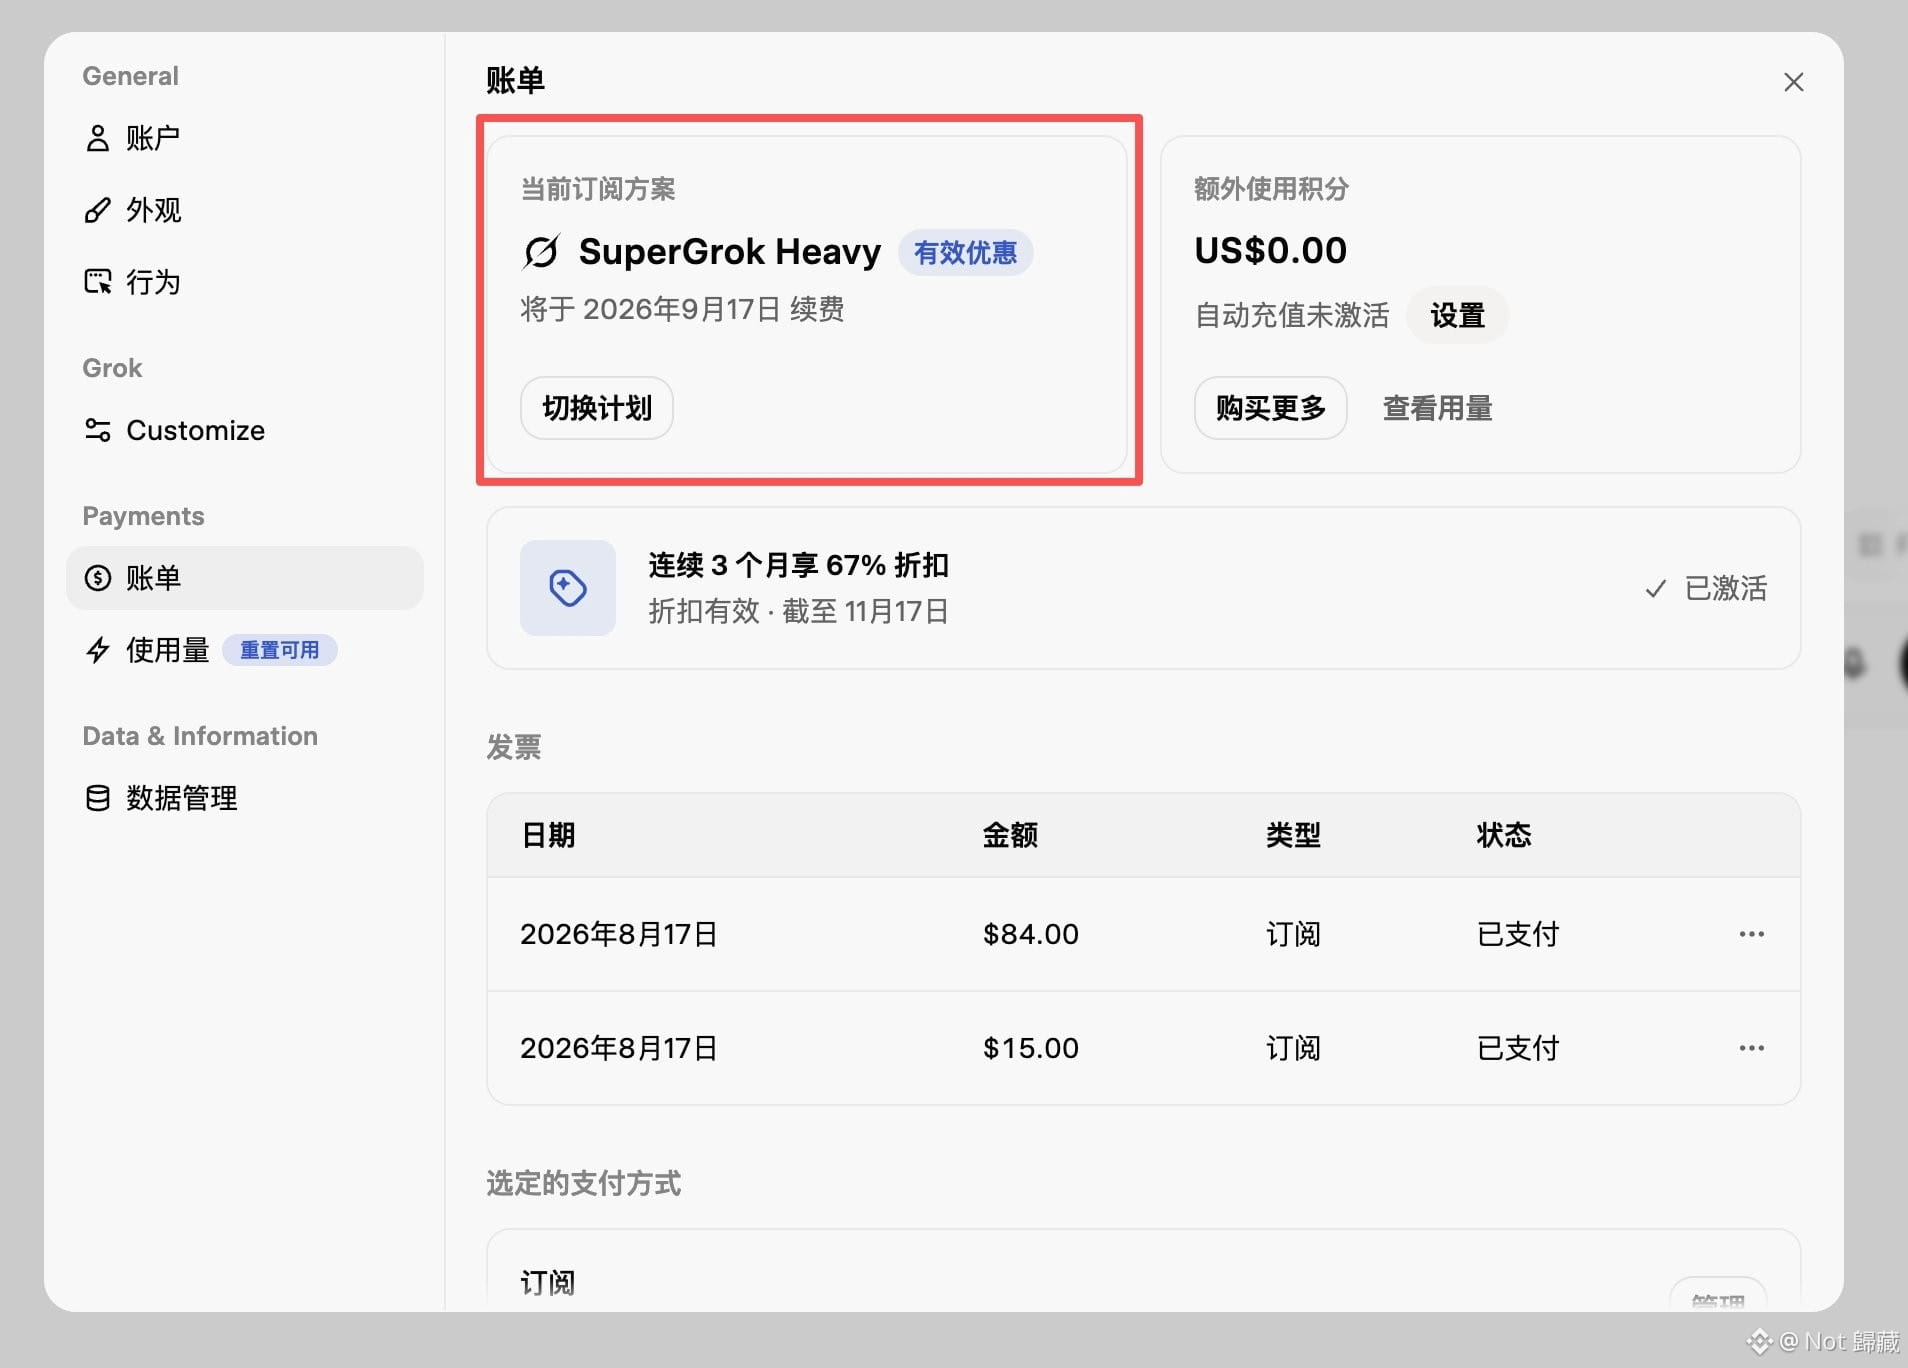Click the 购买更多 button

pos(1270,408)
